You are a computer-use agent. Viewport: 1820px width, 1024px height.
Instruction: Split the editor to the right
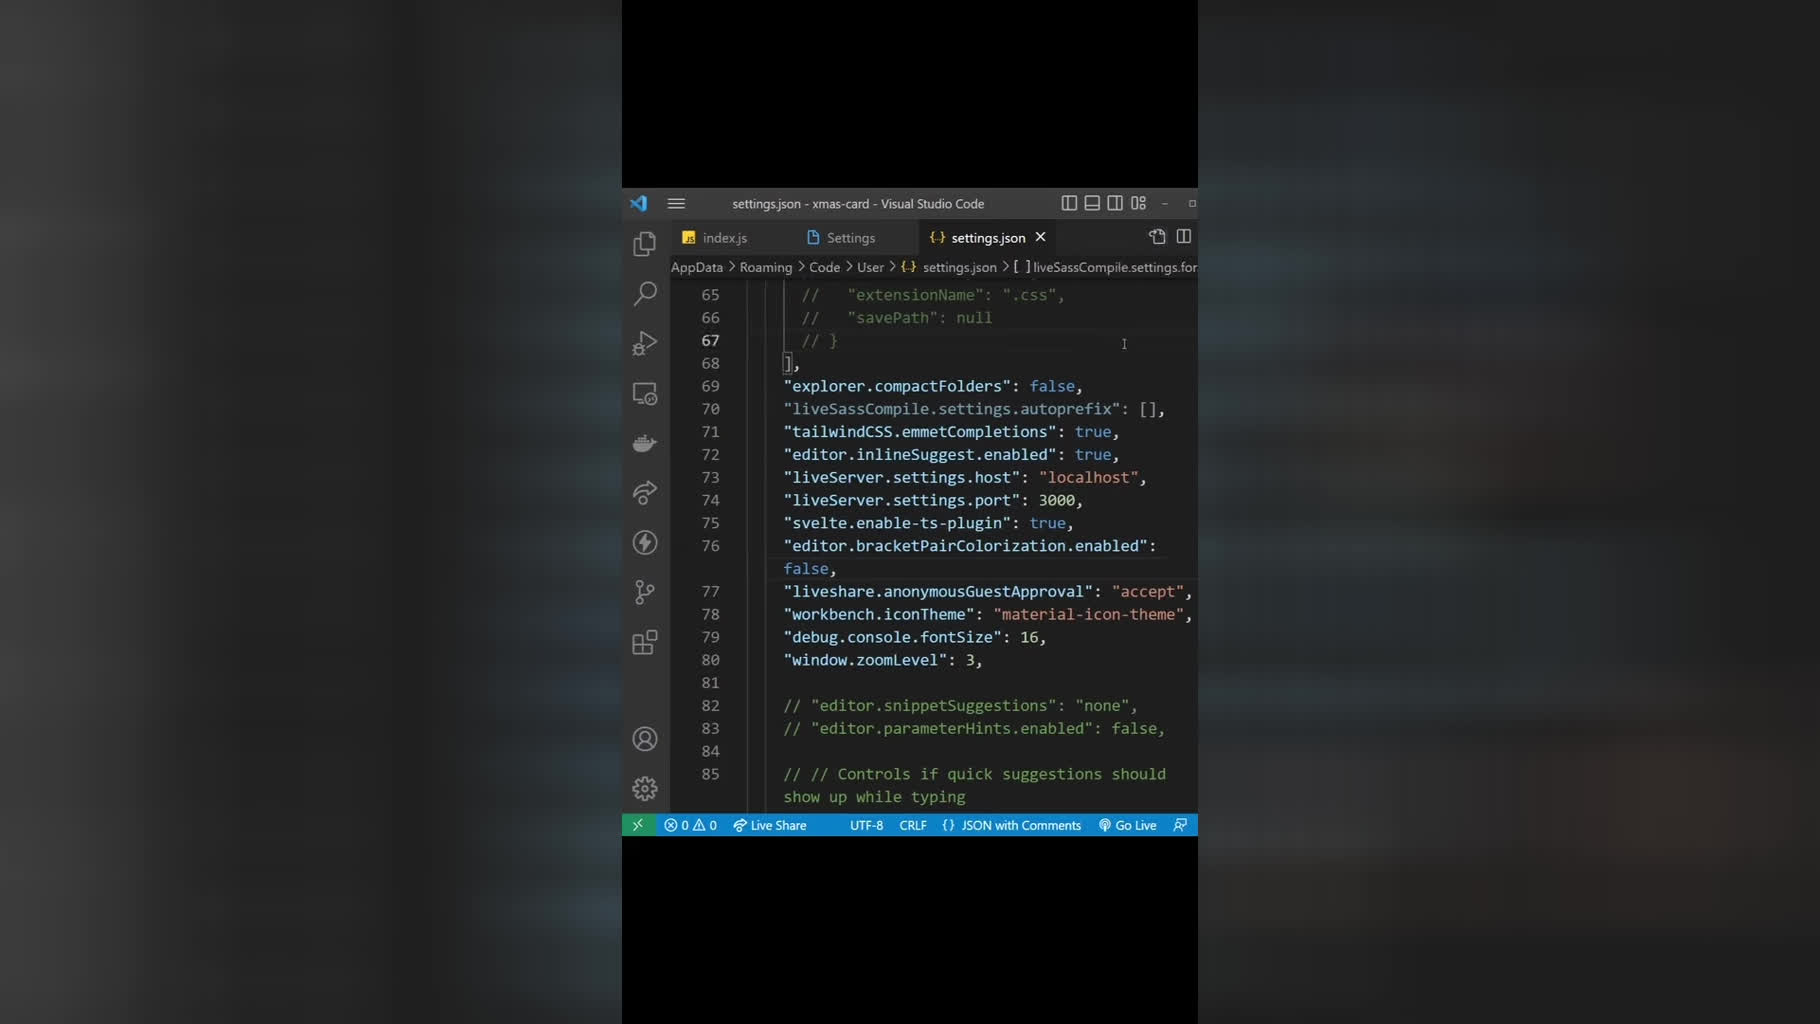click(x=1184, y=237)
